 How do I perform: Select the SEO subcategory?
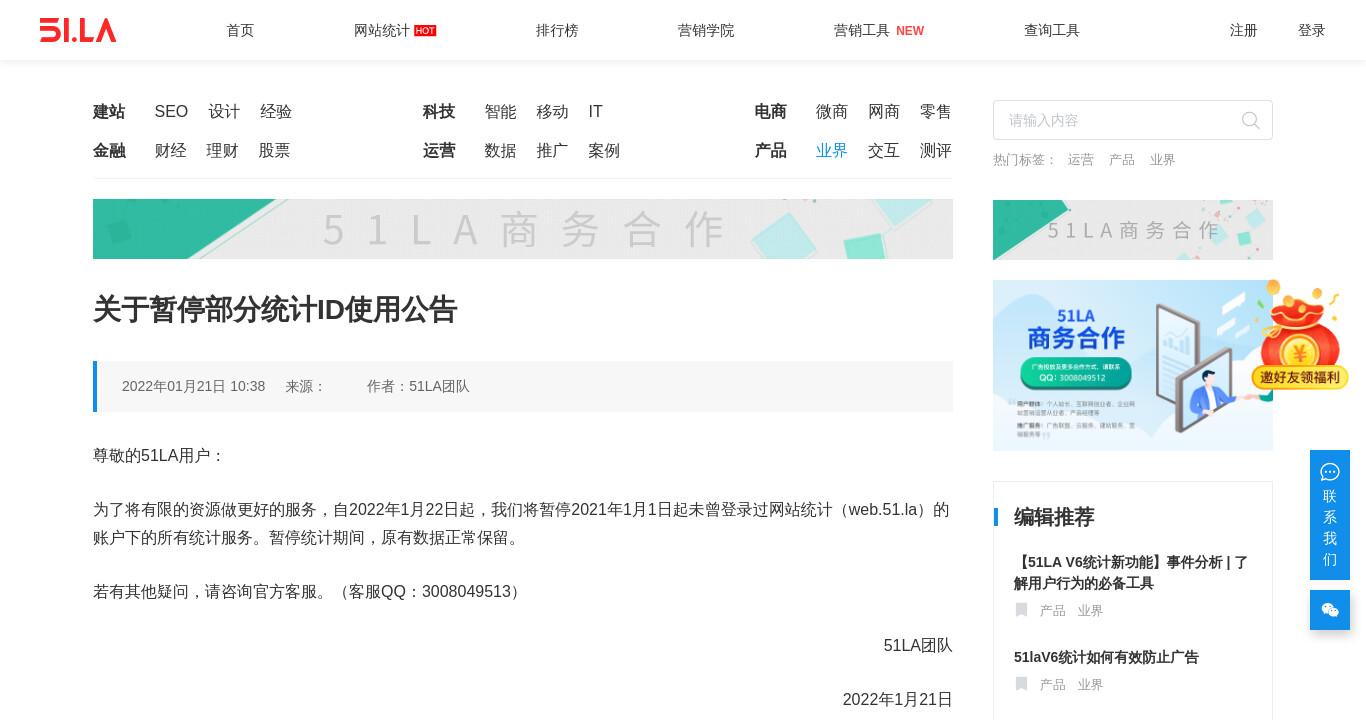pos(171,112)
